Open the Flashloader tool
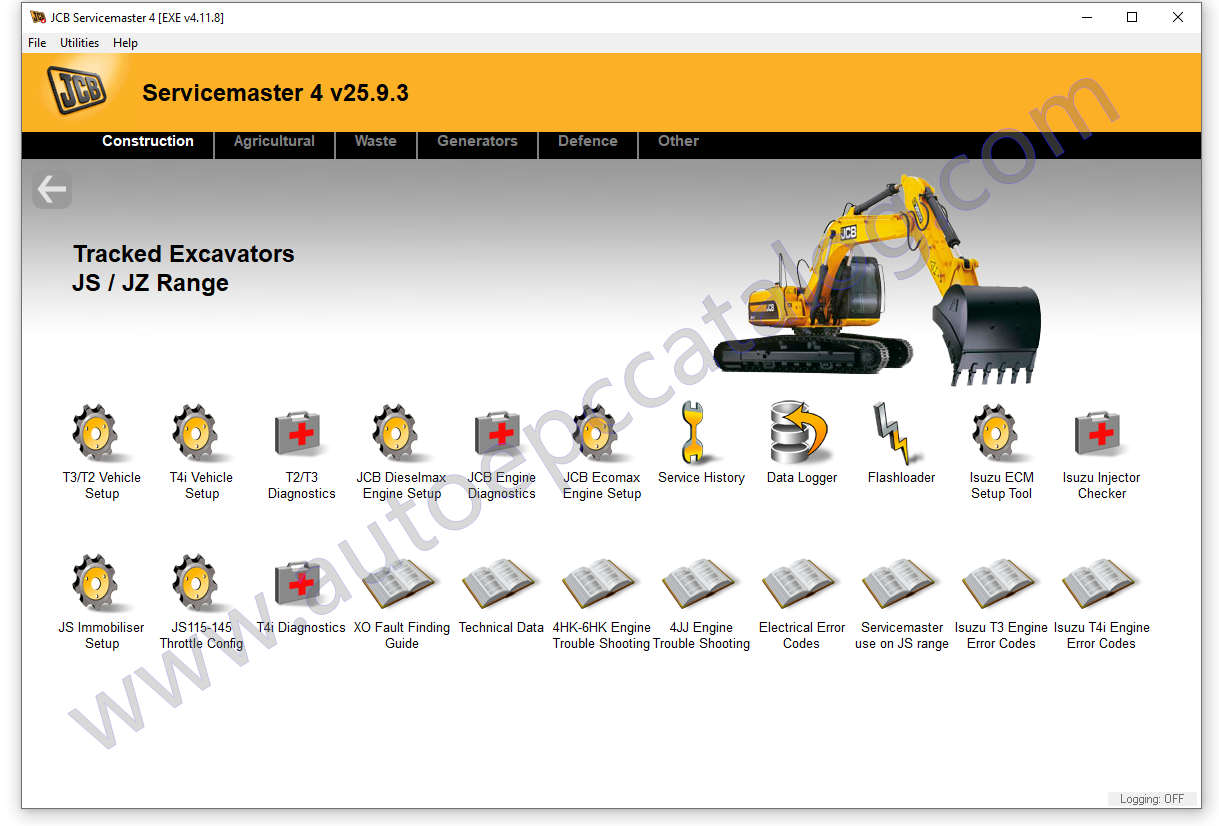This screenshot has width=1219, height=826. [900, 434]
